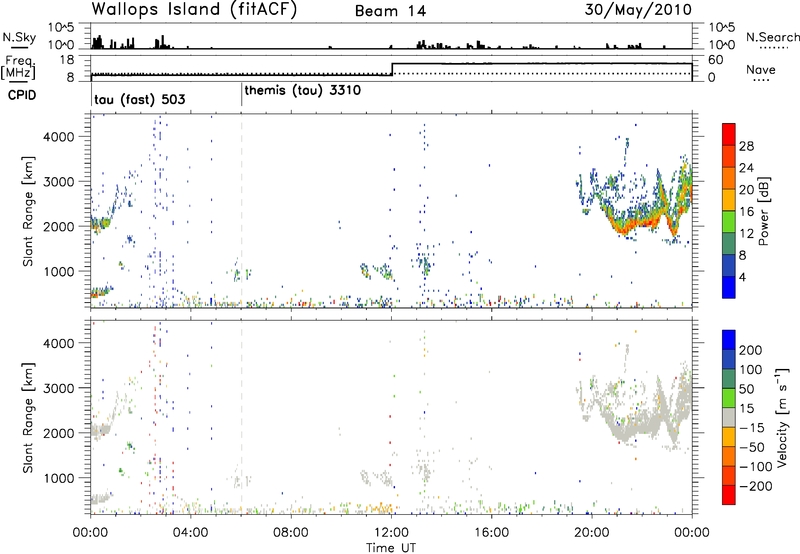800x554 pixels.
Task: Click the 'Beam 14' label
Action: pos(390,11)
